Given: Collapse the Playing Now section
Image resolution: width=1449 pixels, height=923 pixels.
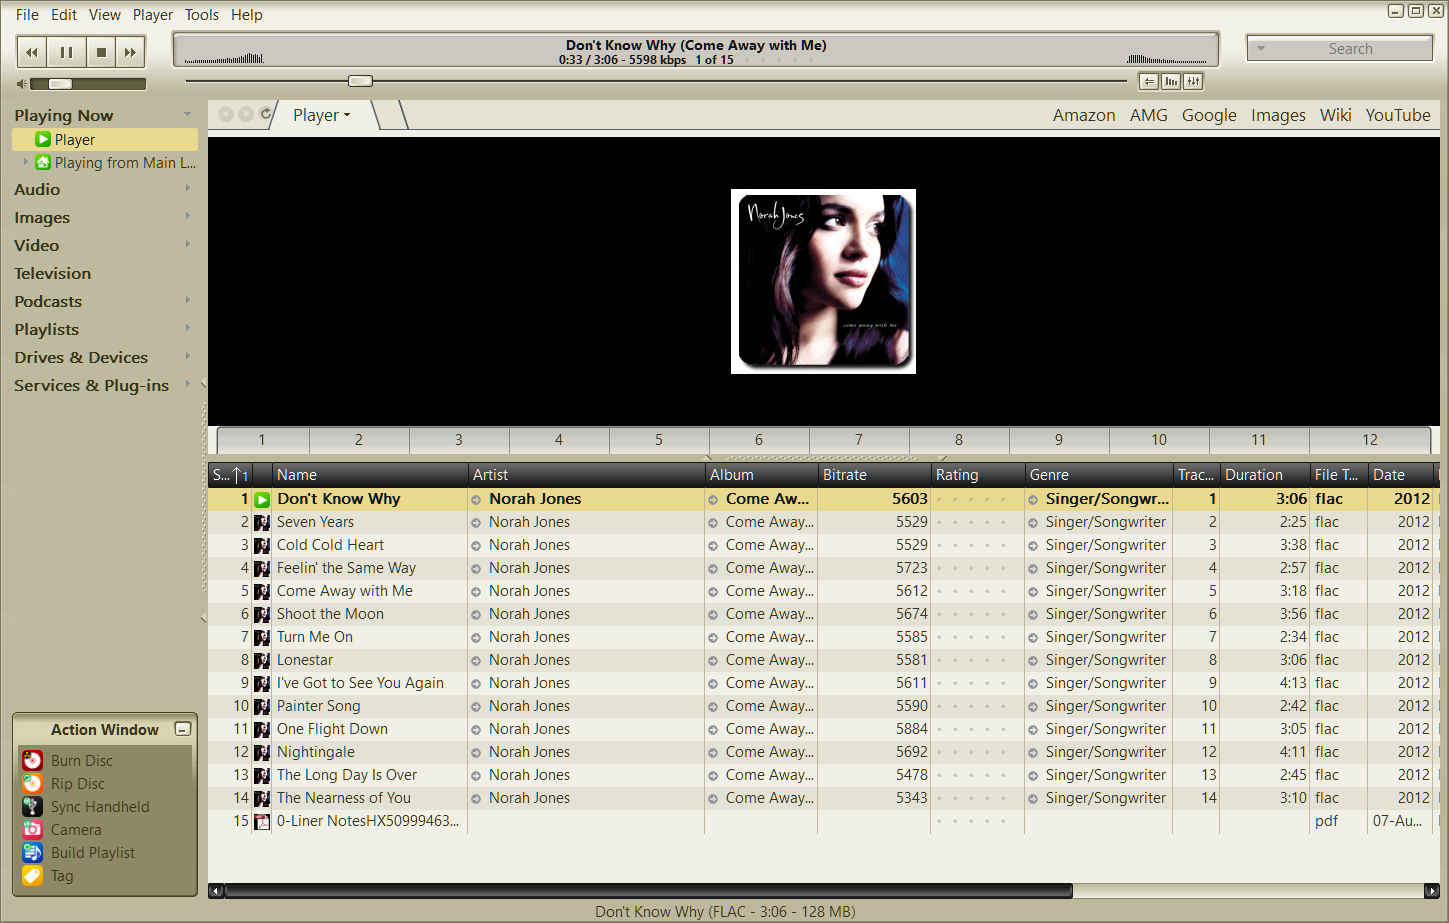Looking at the screenshot, I should (x=187, y=114).
